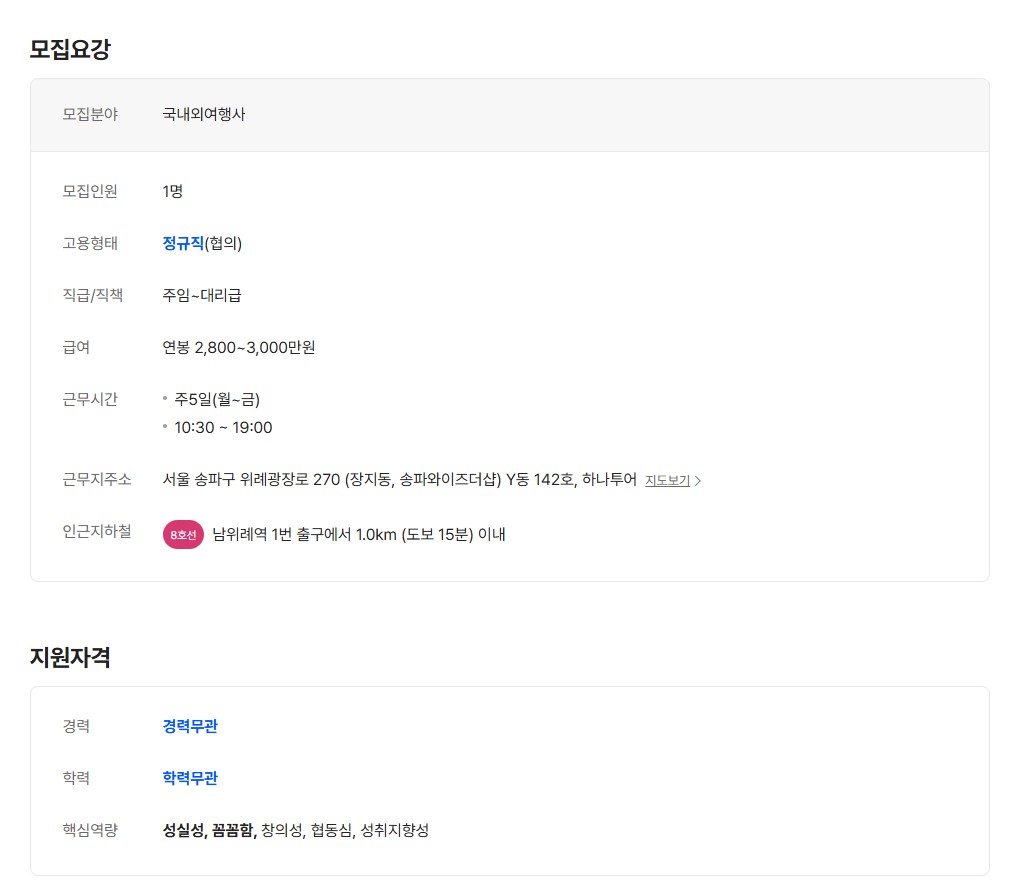Open the 지도보기 map link

pos(667,480)
